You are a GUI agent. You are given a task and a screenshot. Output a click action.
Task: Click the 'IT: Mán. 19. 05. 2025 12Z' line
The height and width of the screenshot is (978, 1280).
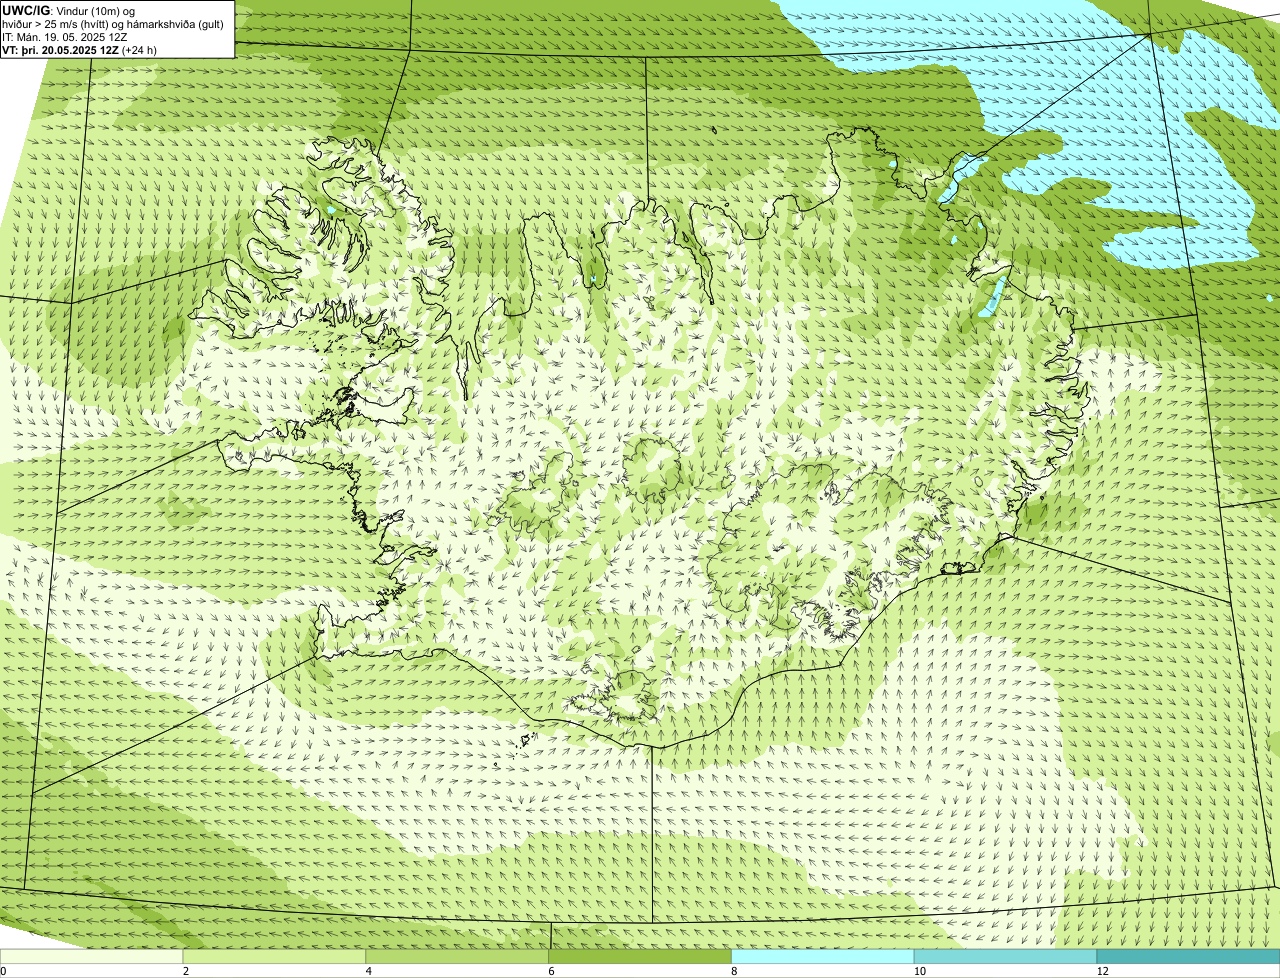[x=64, y=37]
